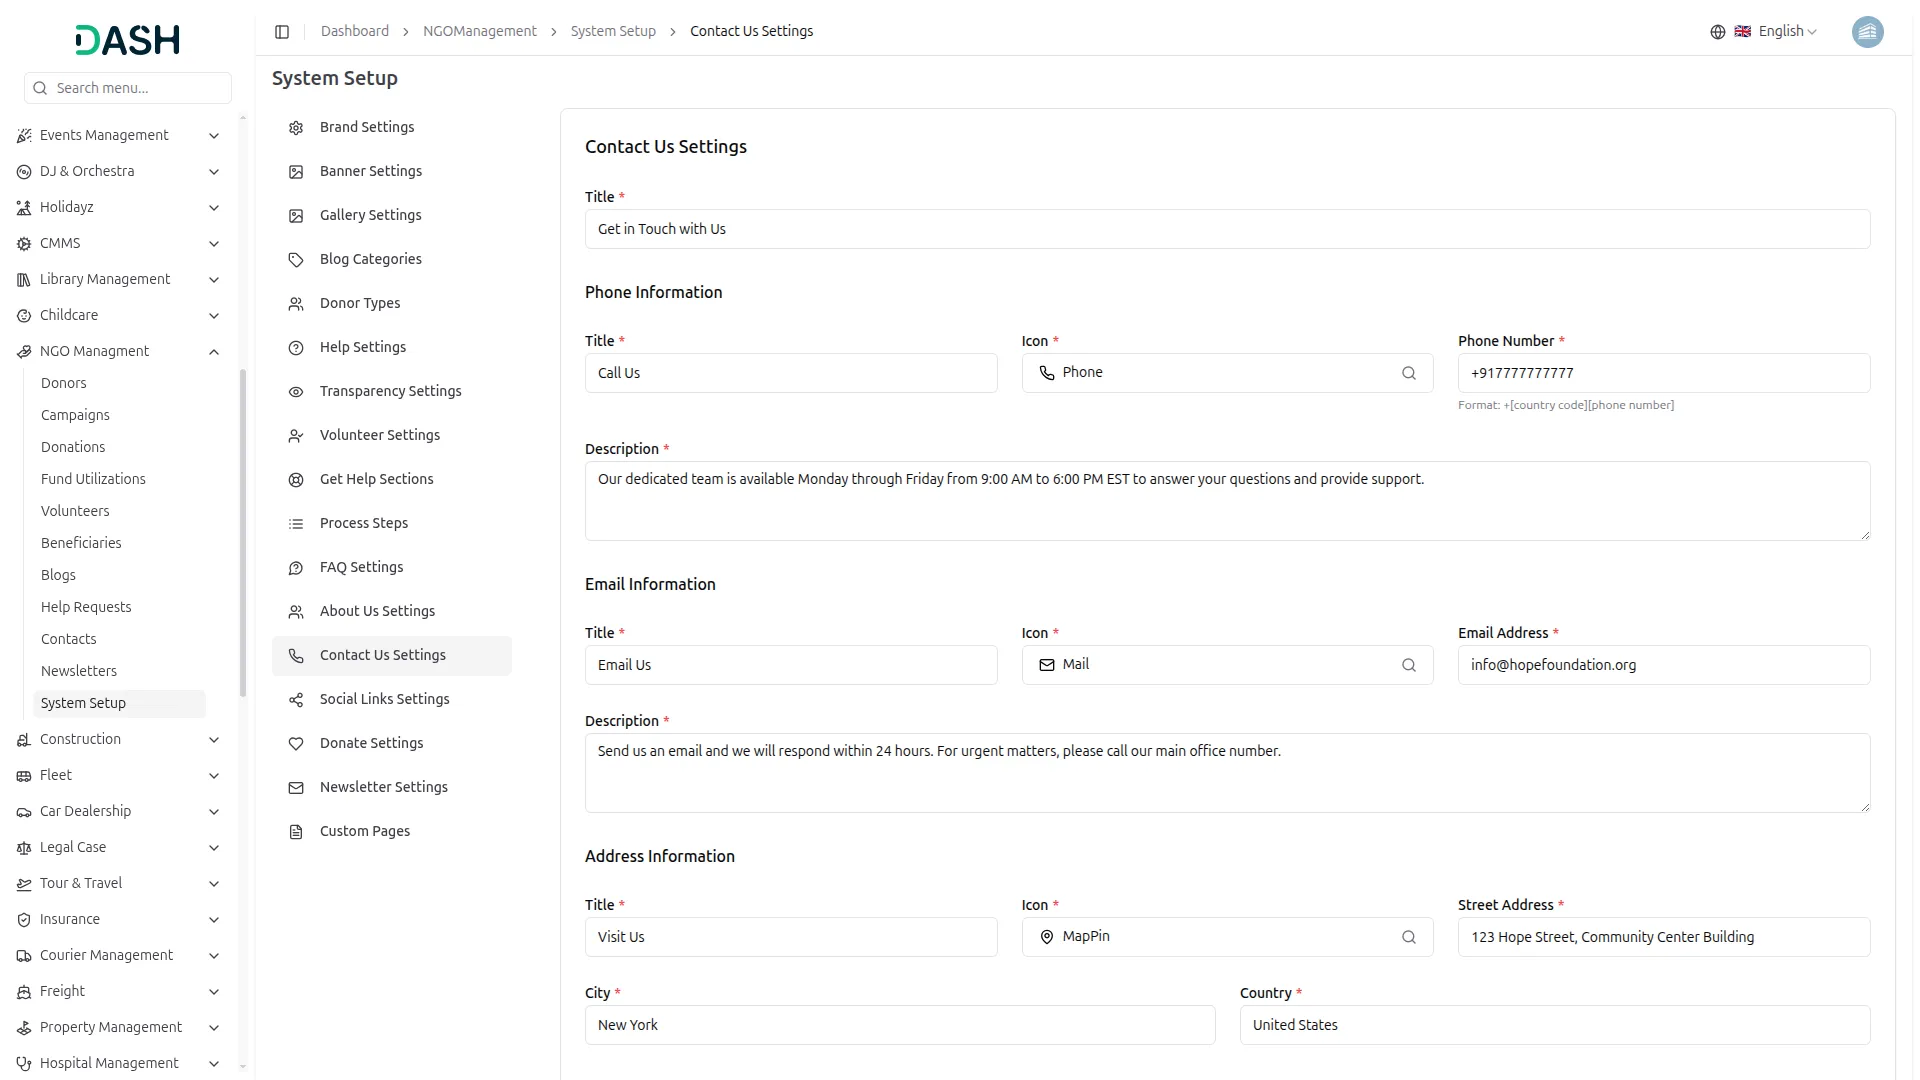Viewport: 1920px width, 1080px height.
Task: Go to Donors in NGO submenu
Action: (x=63, y=383)
